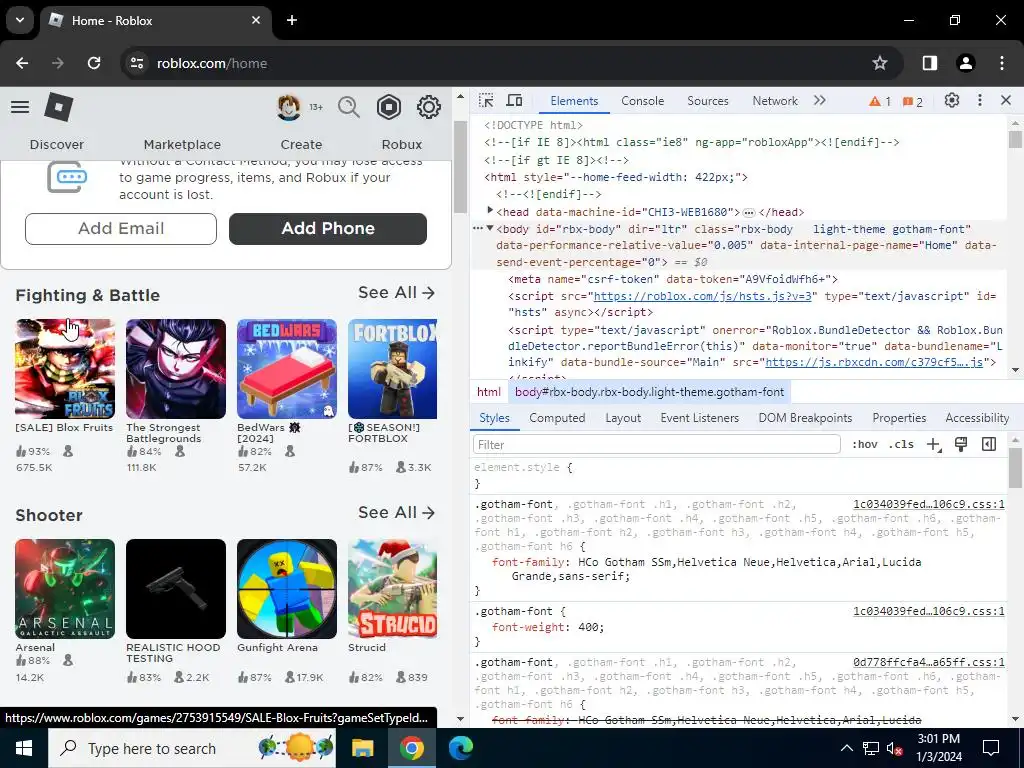Click the Roblox page vertical scrollbar thumb
The width and height of the screenshot is (1024, 768).
pyautogui.click(x=460, y=167)
